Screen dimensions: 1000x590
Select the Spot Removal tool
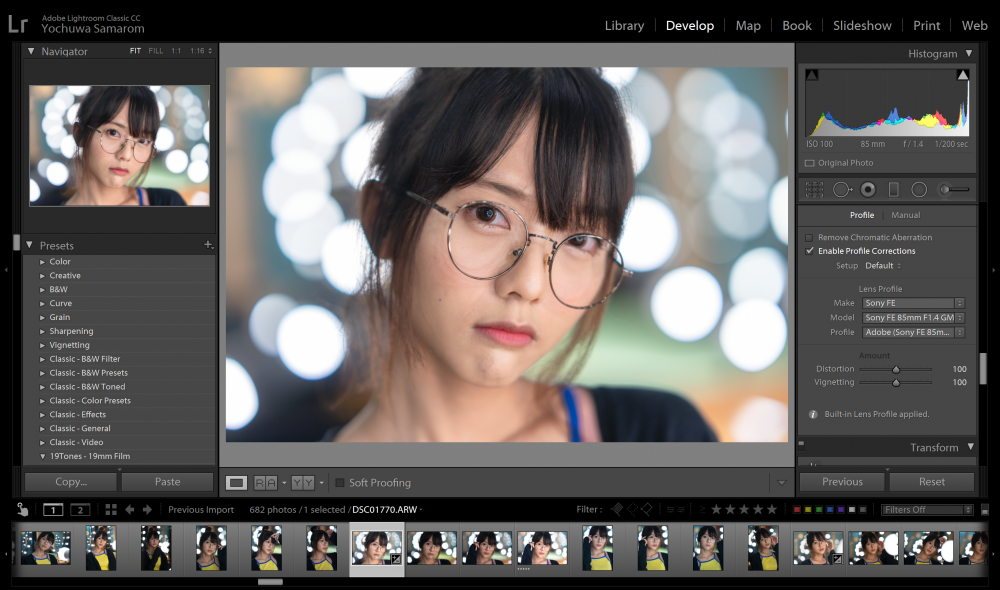pyautogui.click(x=842, y=189)
